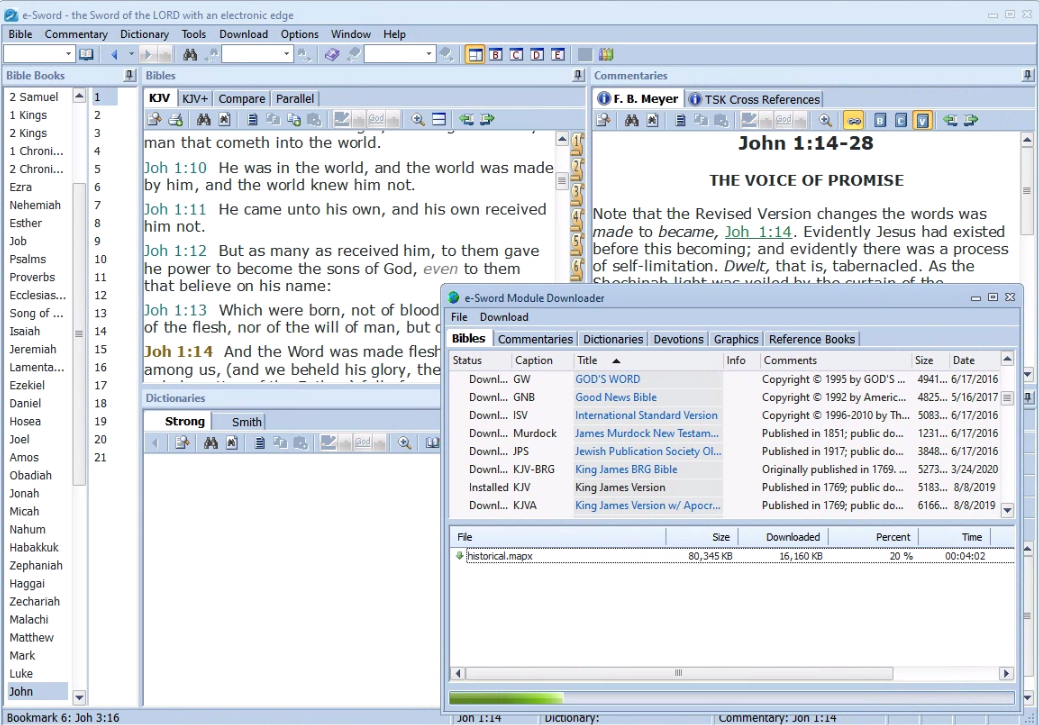Click the zoom magnifier in Commentaries toolbar
1039x725 pixels.
(825, 120)
